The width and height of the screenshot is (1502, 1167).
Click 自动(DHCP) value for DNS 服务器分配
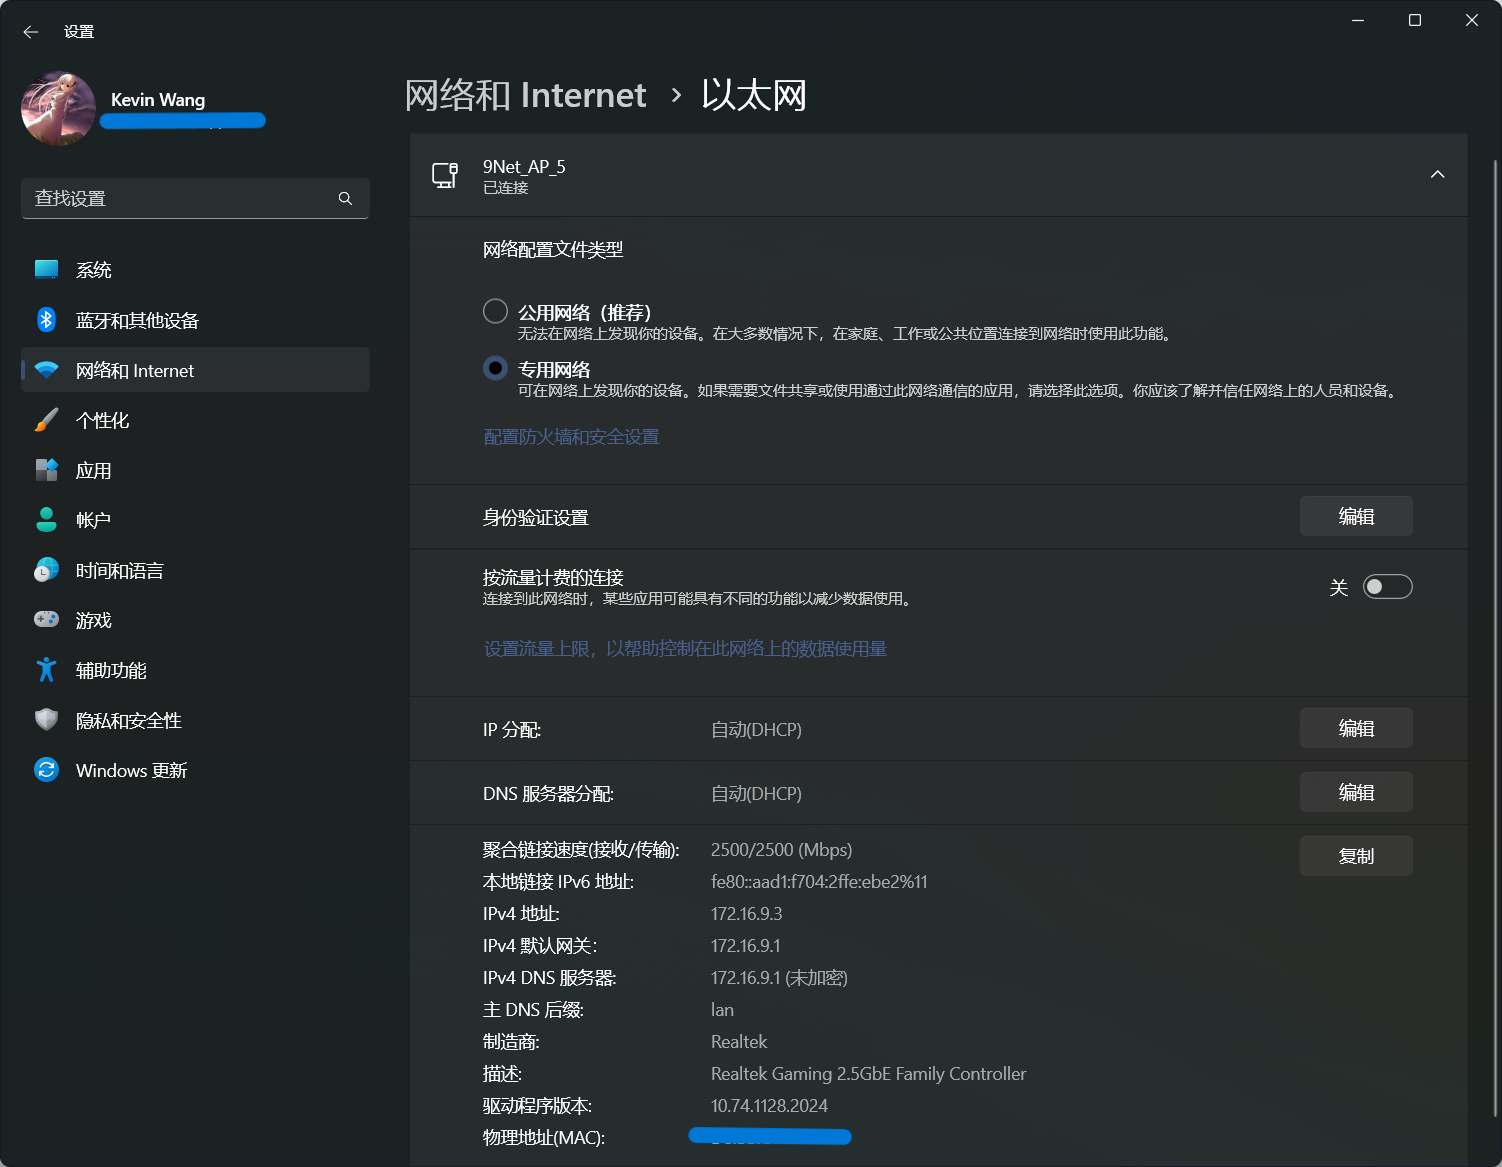pyautogui.click(x=756, y=794)
